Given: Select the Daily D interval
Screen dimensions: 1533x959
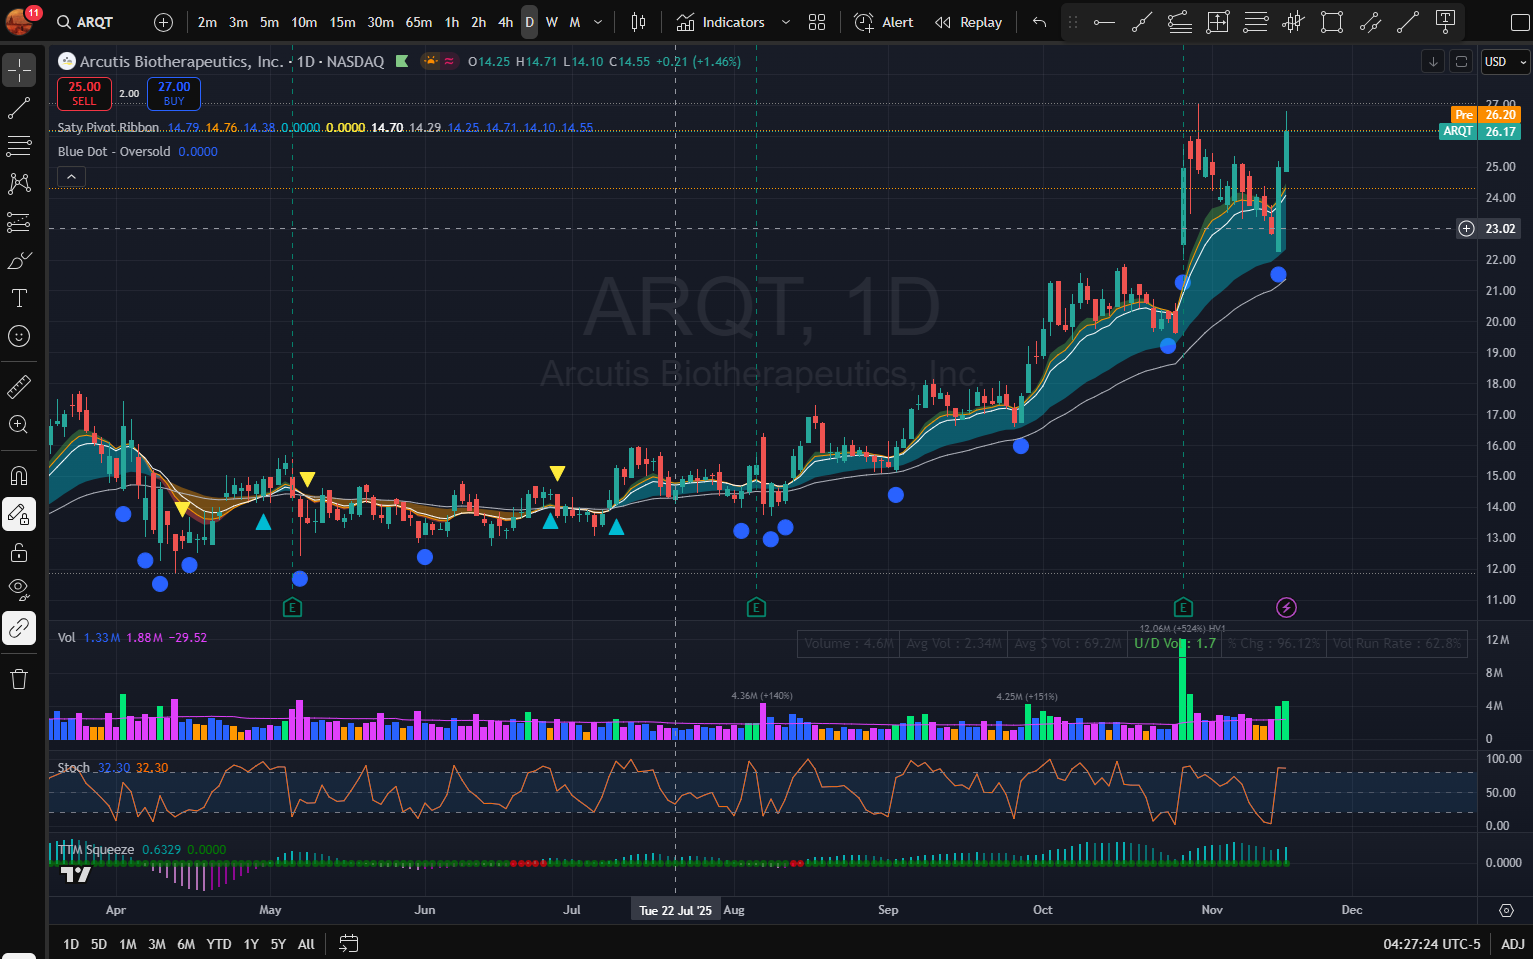Looking at the screenshot, I should 530,22.
